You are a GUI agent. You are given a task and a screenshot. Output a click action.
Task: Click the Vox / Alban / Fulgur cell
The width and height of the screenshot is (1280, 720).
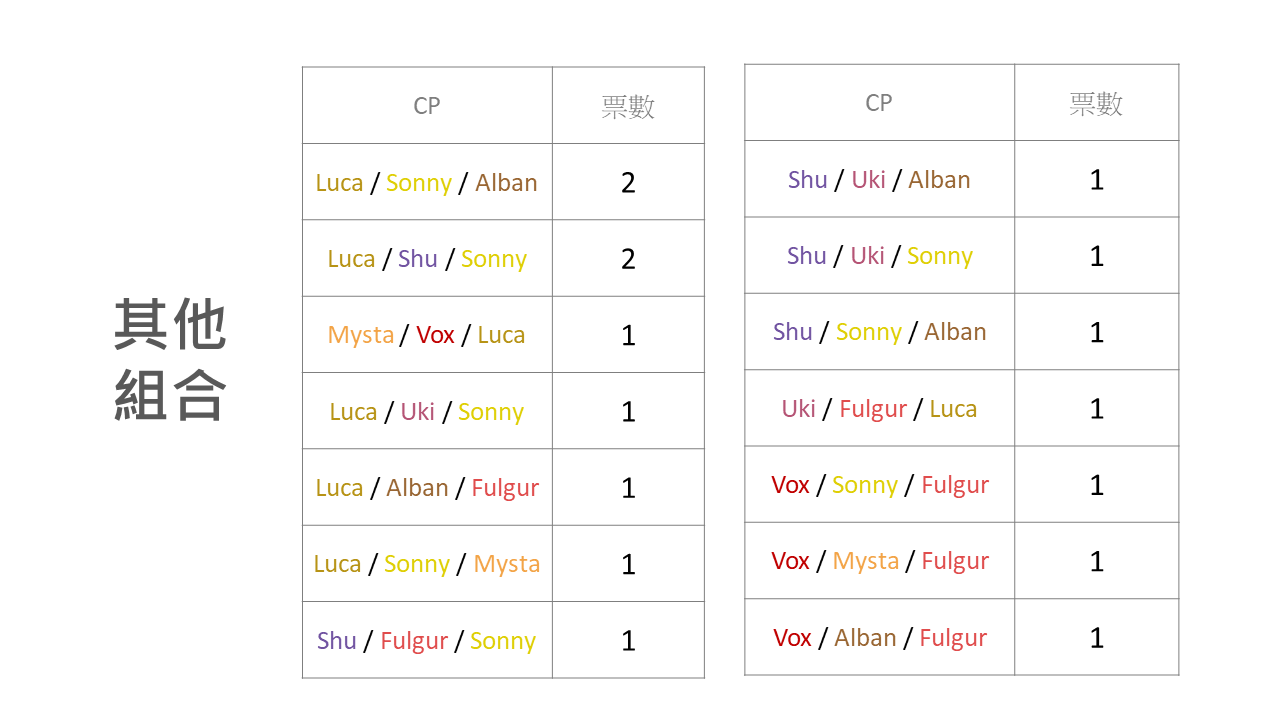879,637
